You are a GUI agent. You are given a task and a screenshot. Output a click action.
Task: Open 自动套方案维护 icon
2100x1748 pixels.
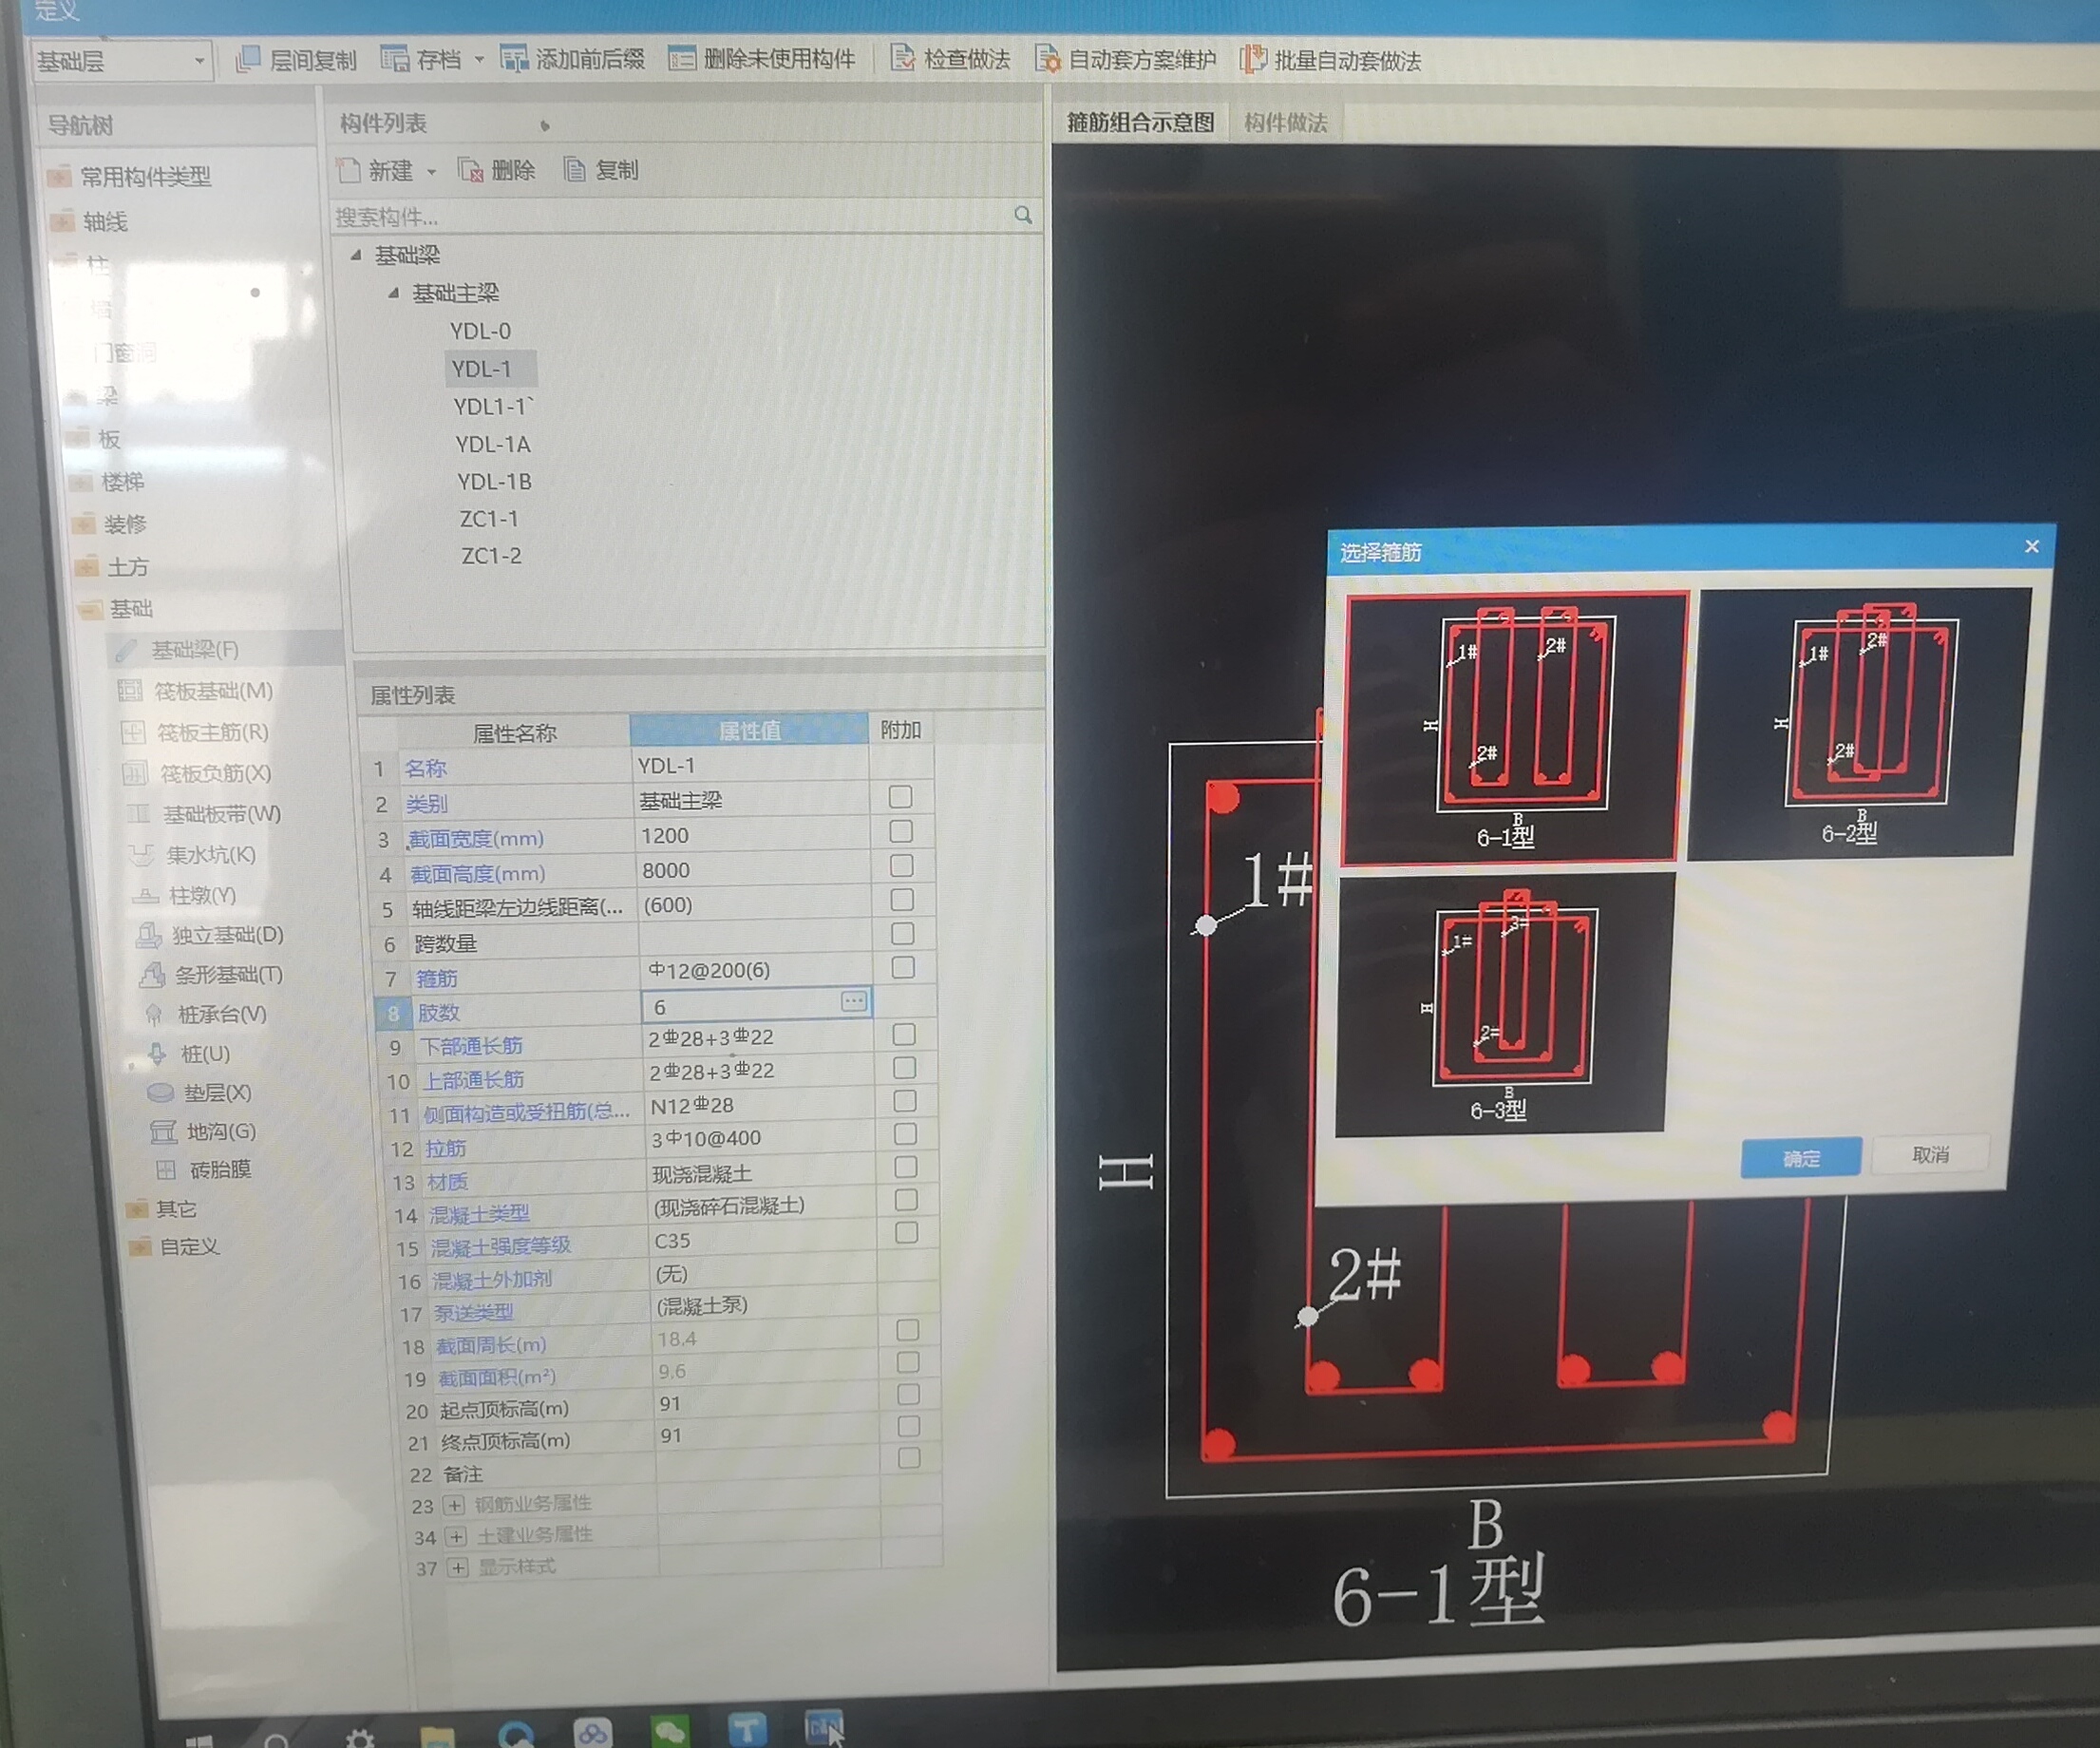point(1047,60)
